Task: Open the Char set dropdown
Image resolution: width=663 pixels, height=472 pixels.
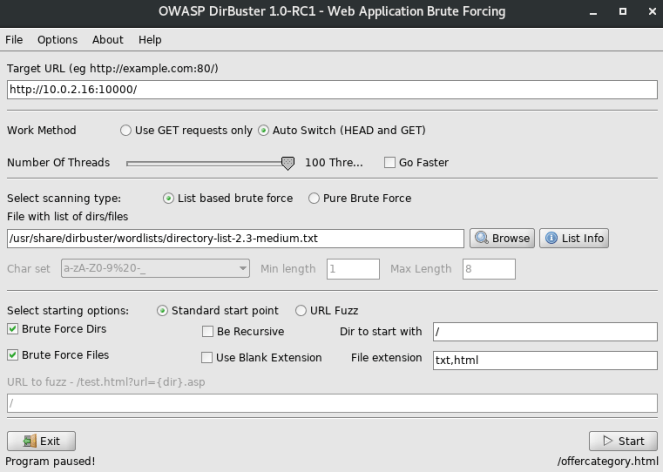Action: click(x=155, y=269)
